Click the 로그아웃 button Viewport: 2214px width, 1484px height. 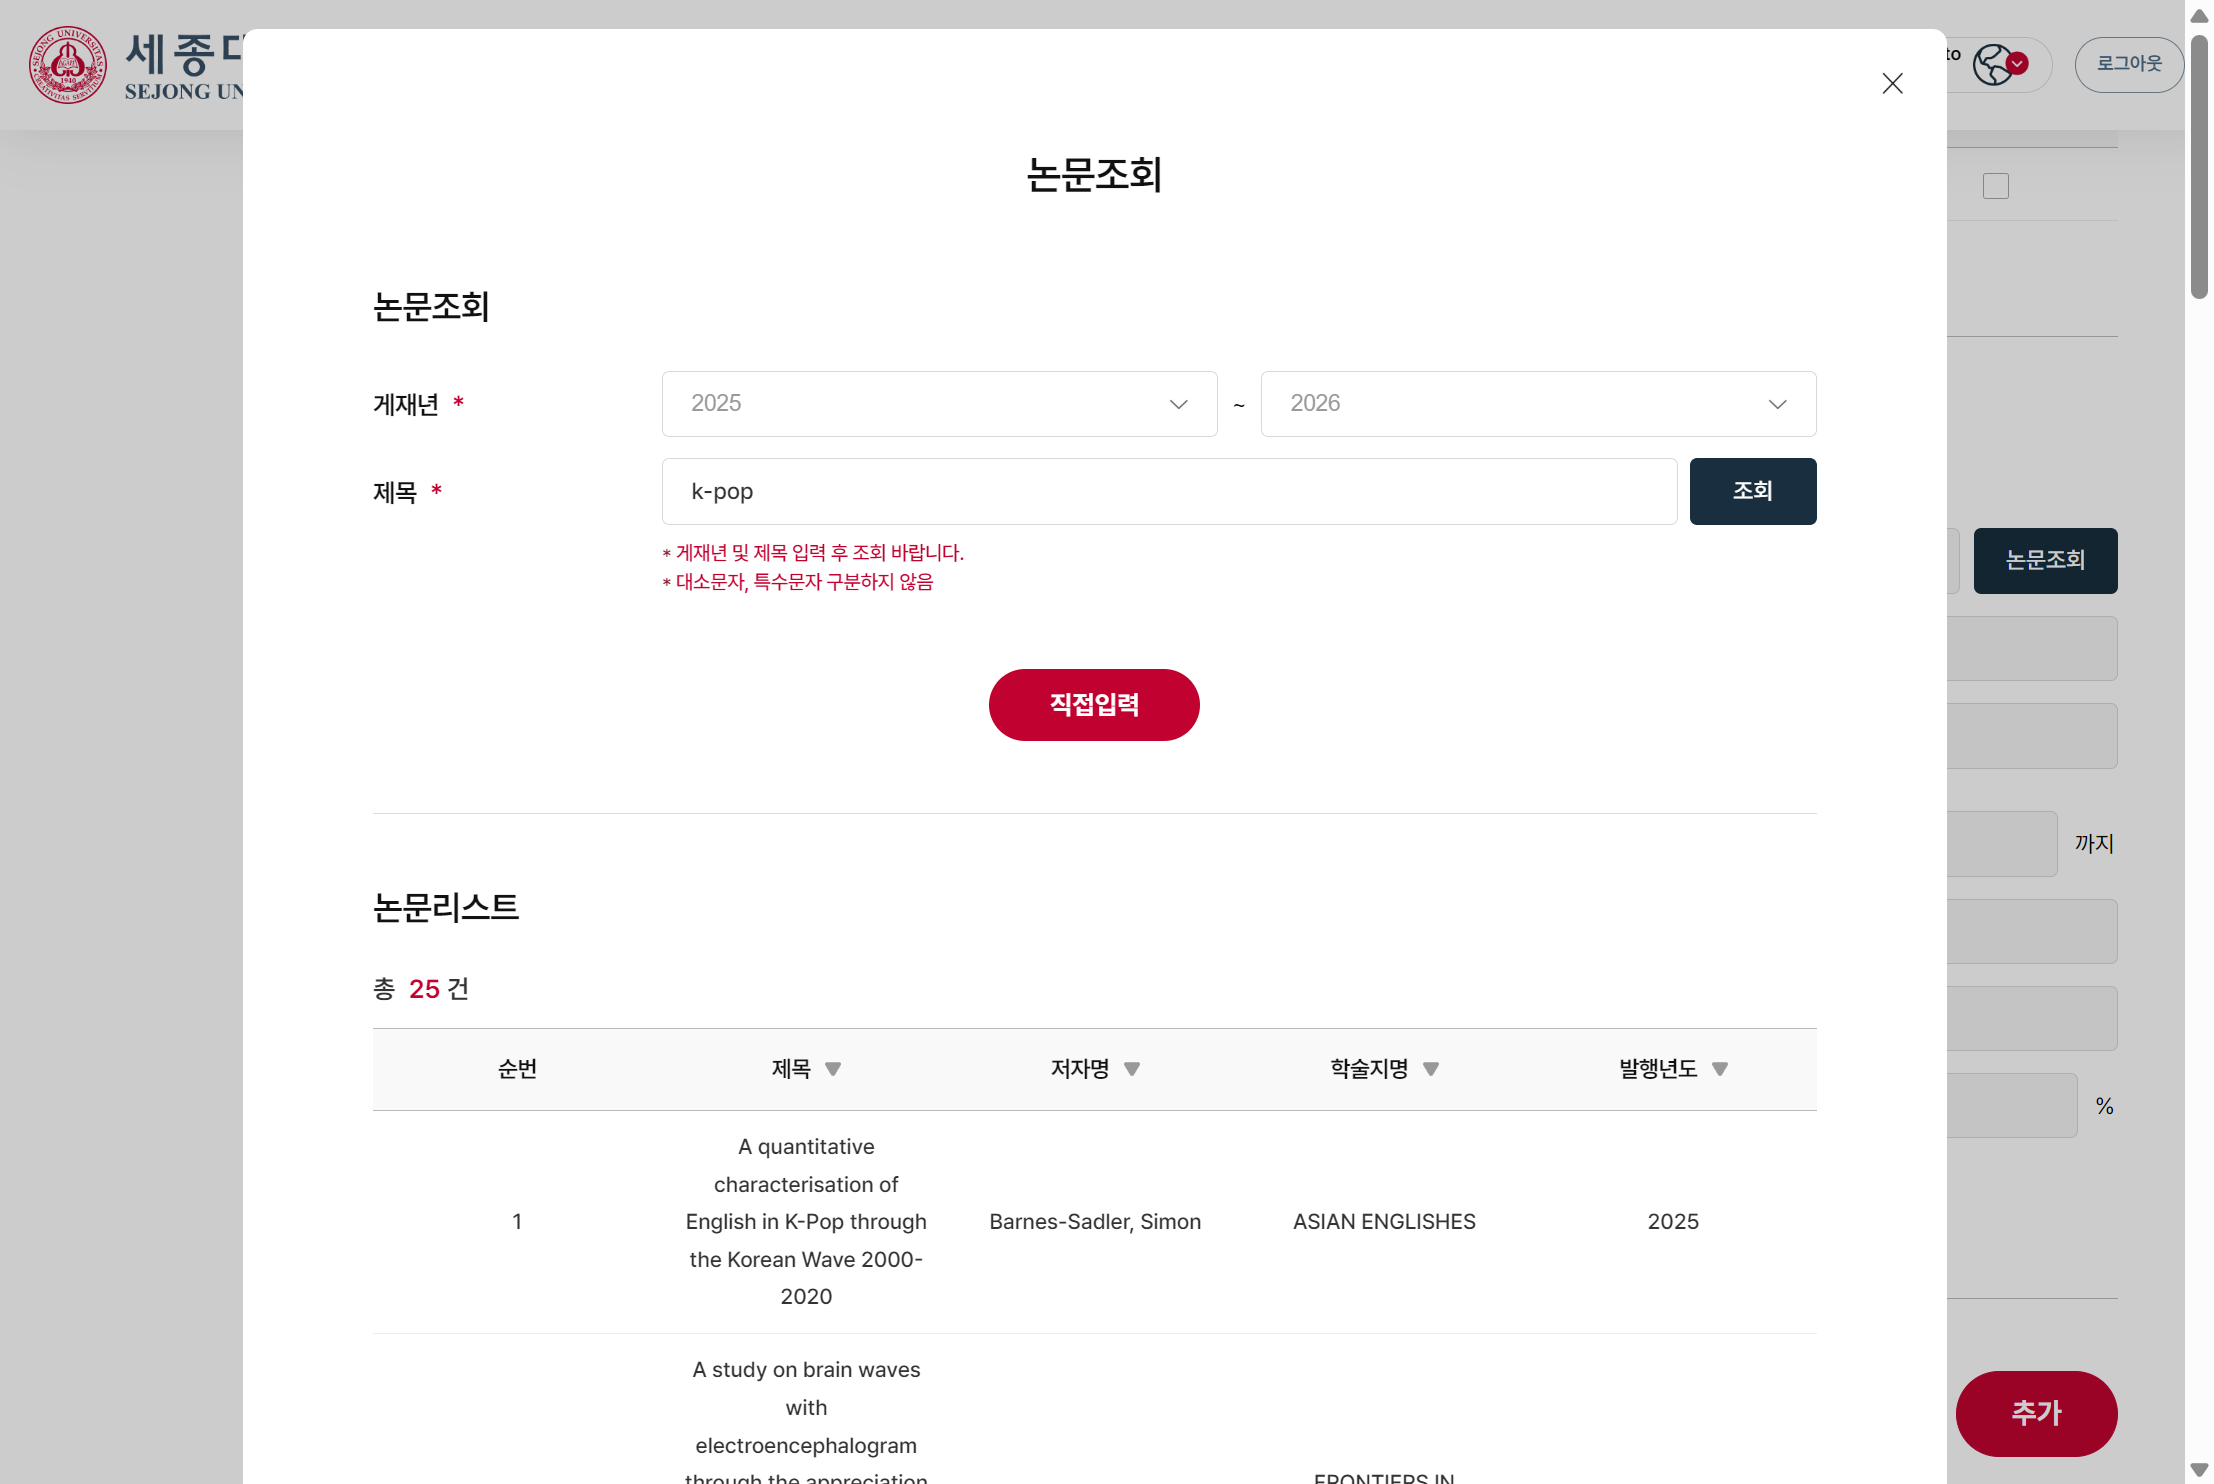(2129, 65)
